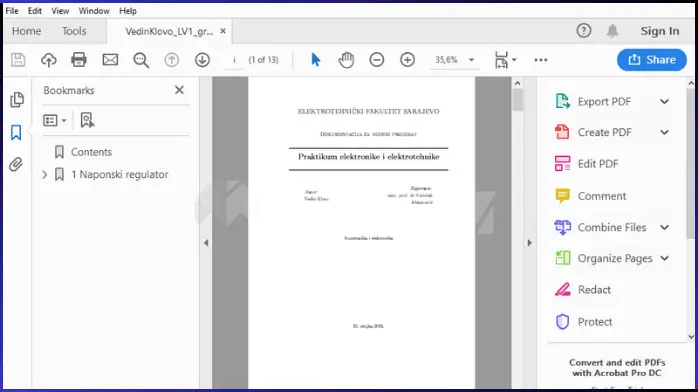Collapse the left navigation pane arrow

tap(206, 242)
